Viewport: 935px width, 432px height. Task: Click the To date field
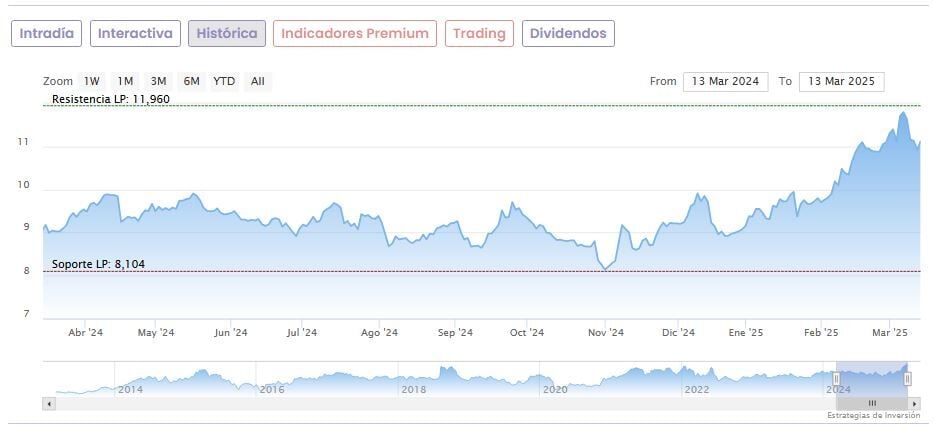click(841, 81)
